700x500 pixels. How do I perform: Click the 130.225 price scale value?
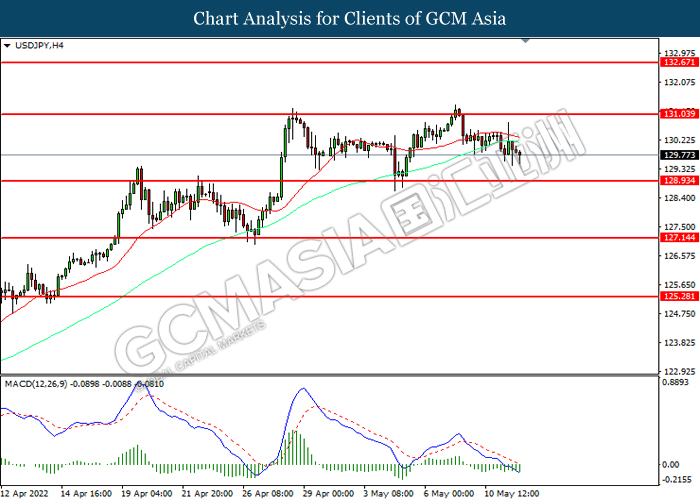point(680,140)
